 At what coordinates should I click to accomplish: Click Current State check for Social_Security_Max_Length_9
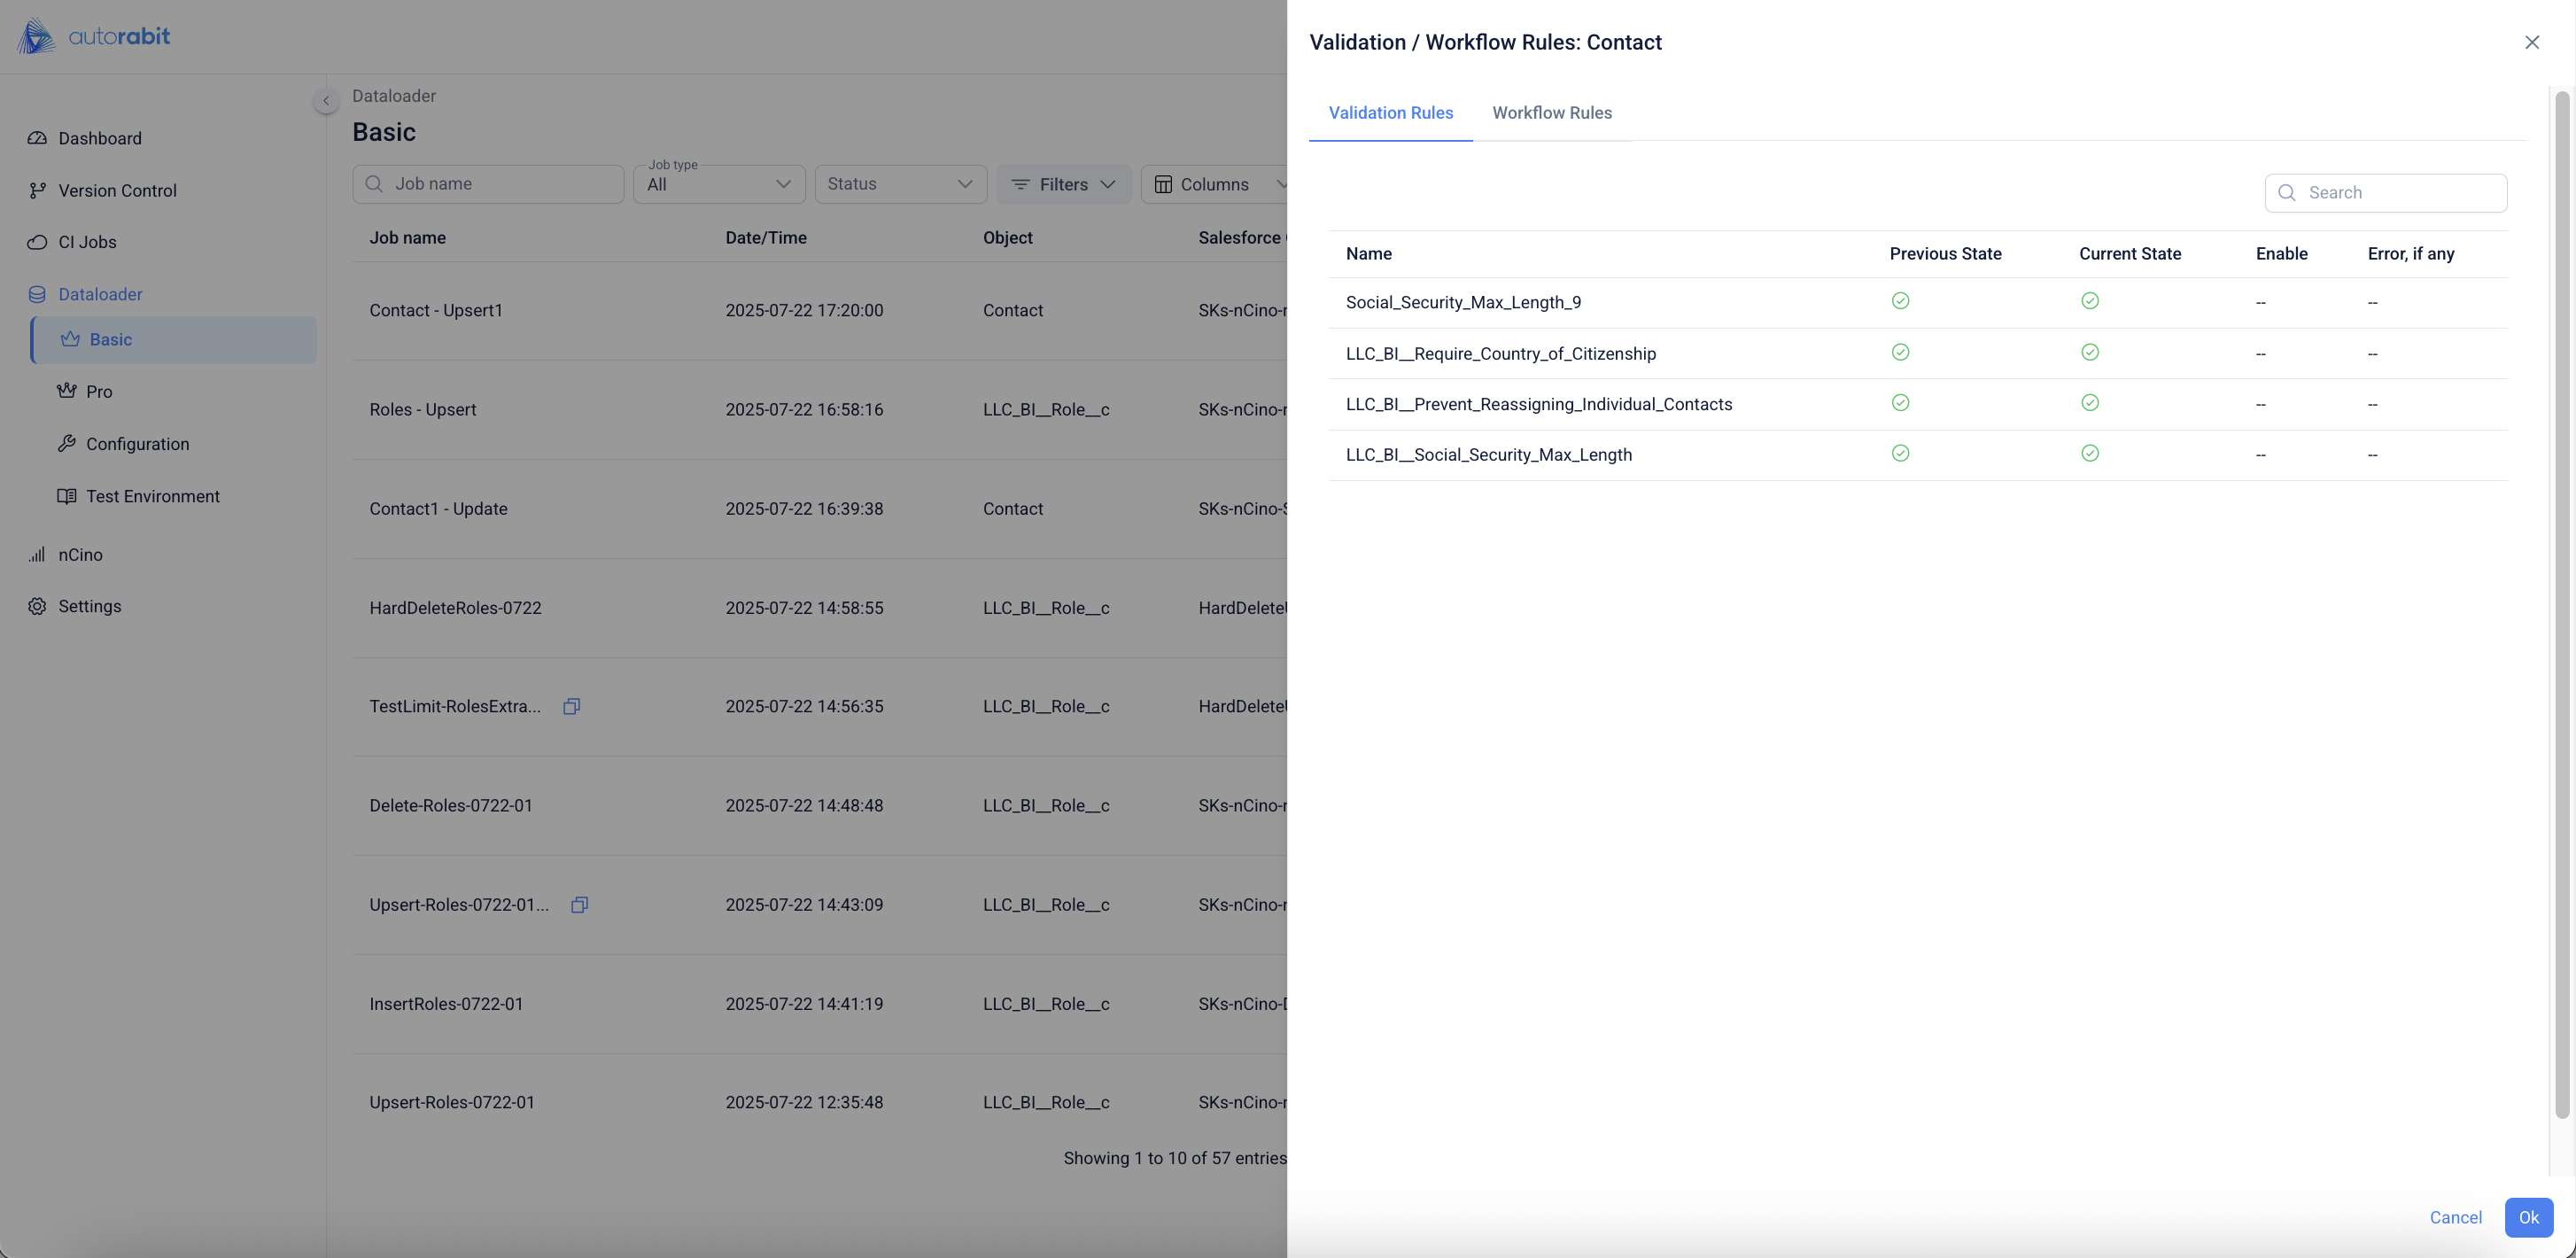pos(2089,301)
